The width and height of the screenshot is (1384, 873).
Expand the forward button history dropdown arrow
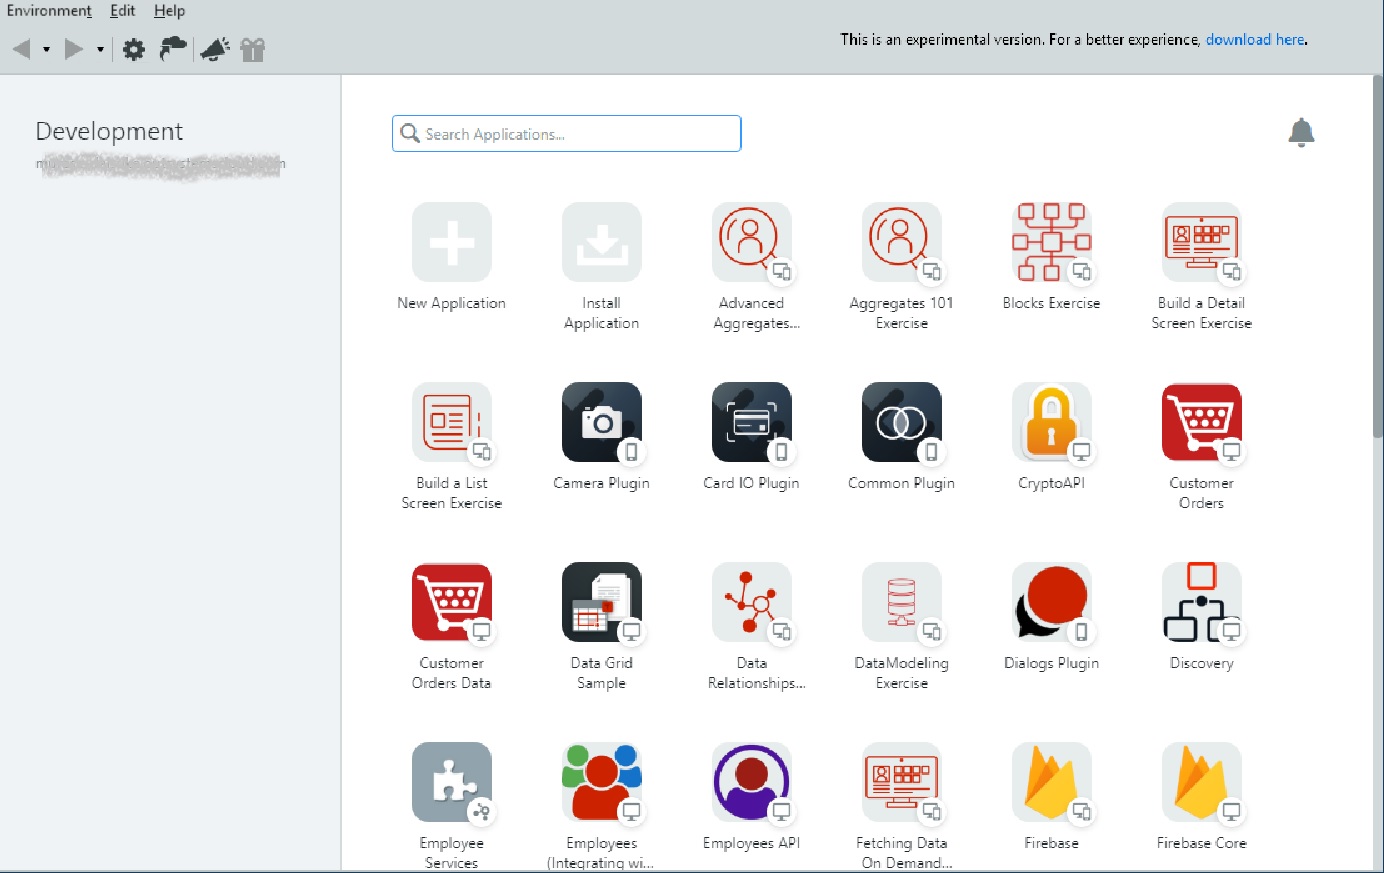click(x=100, y=49)
